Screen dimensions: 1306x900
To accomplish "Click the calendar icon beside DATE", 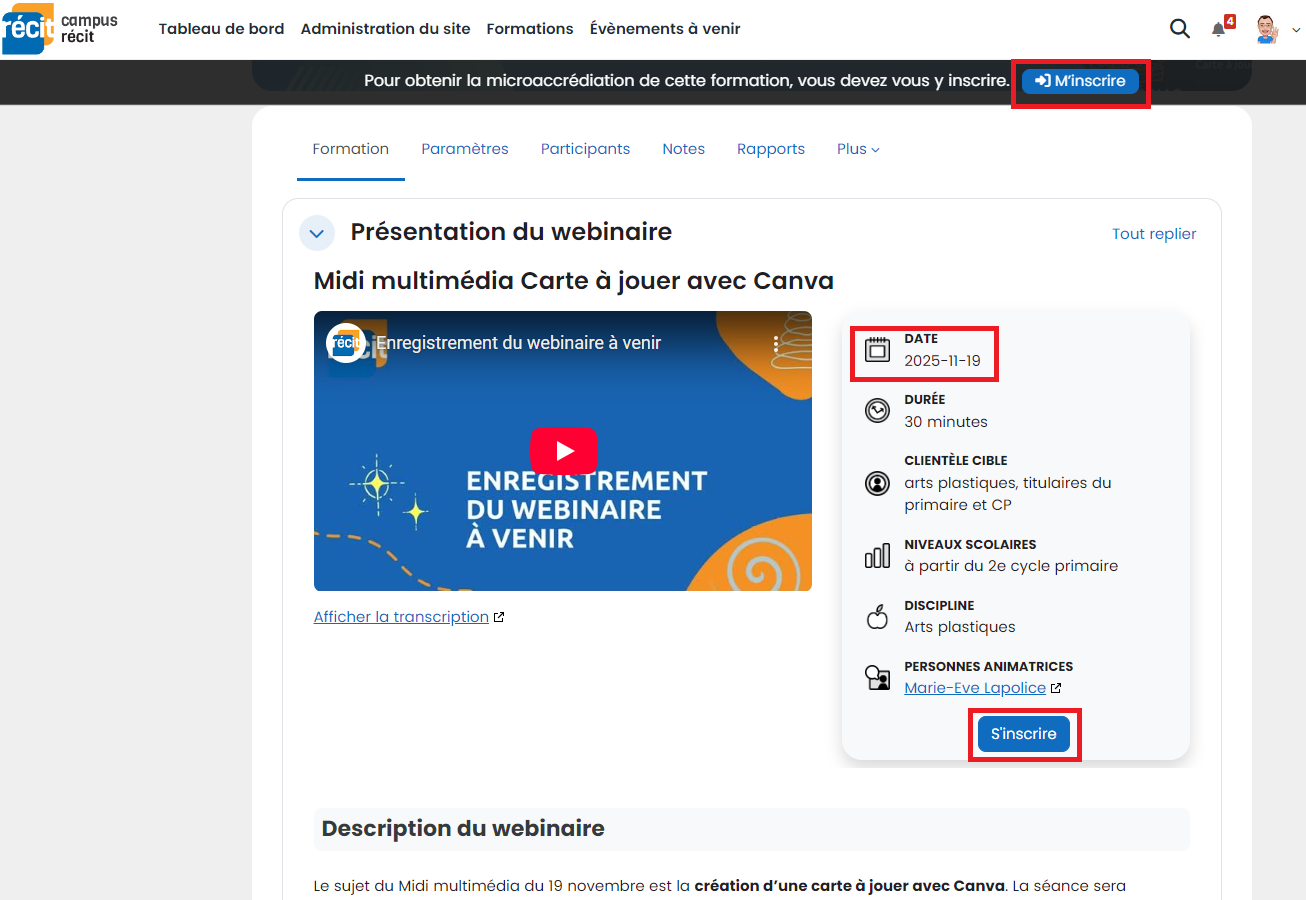I will 877,346.
